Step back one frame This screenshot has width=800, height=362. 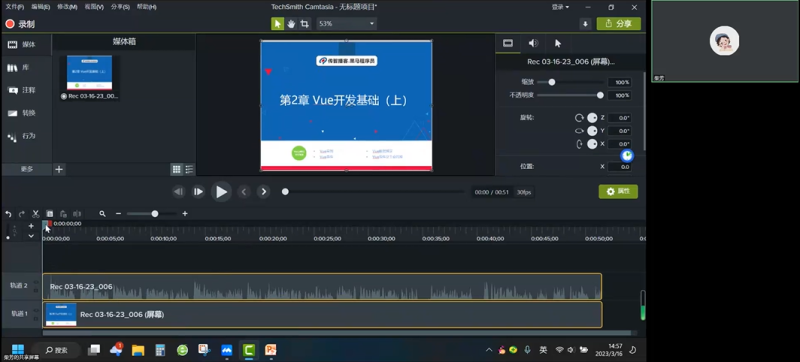(x=179, y=192)
